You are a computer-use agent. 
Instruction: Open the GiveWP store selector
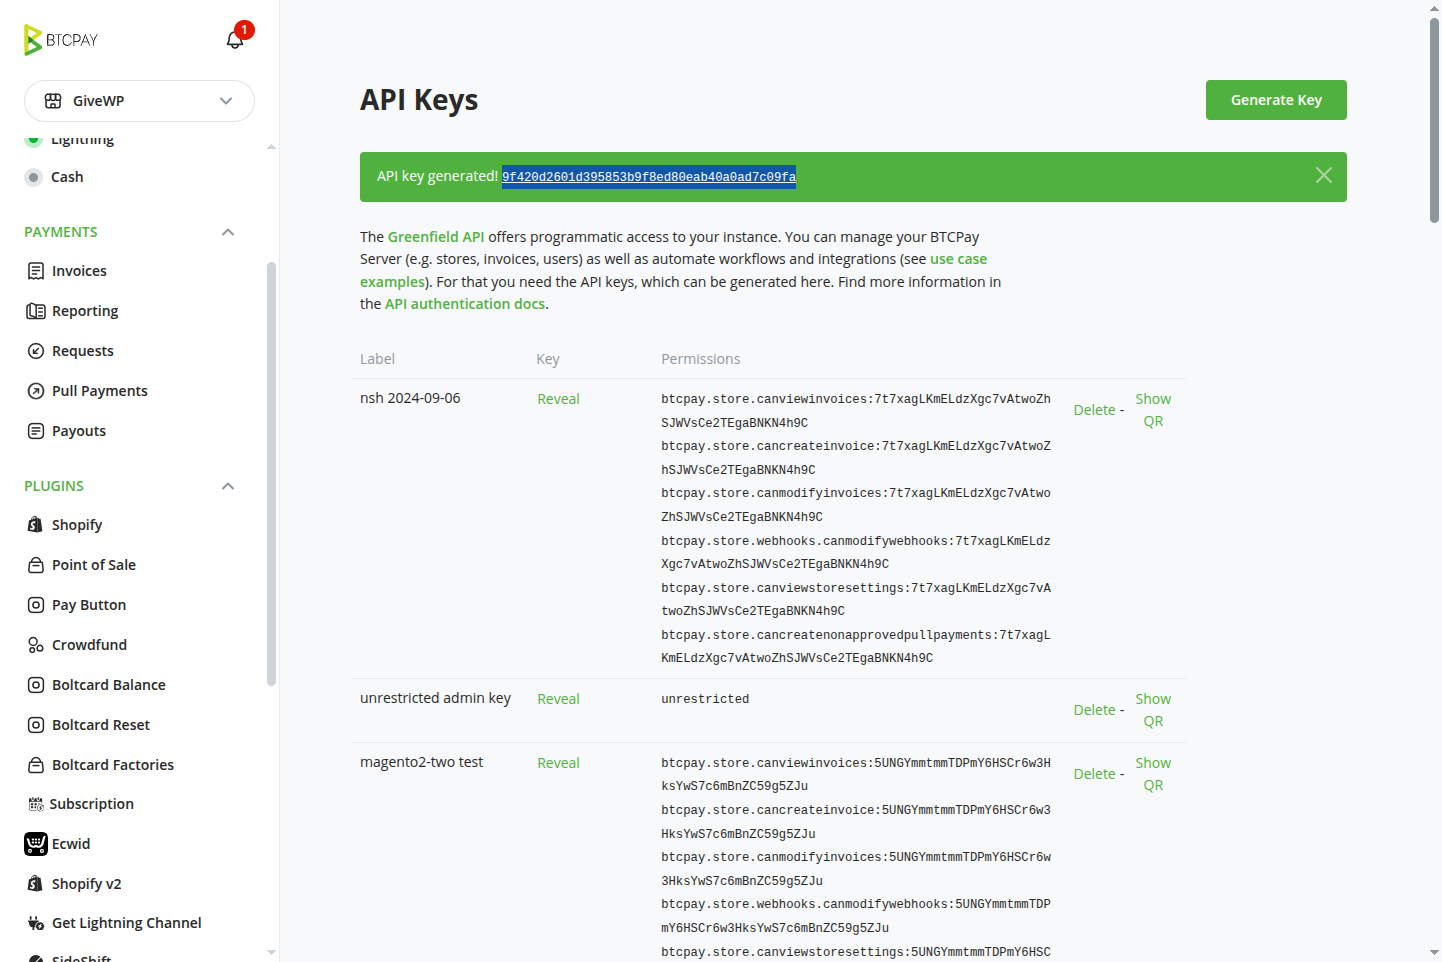[x=139, y=101]
